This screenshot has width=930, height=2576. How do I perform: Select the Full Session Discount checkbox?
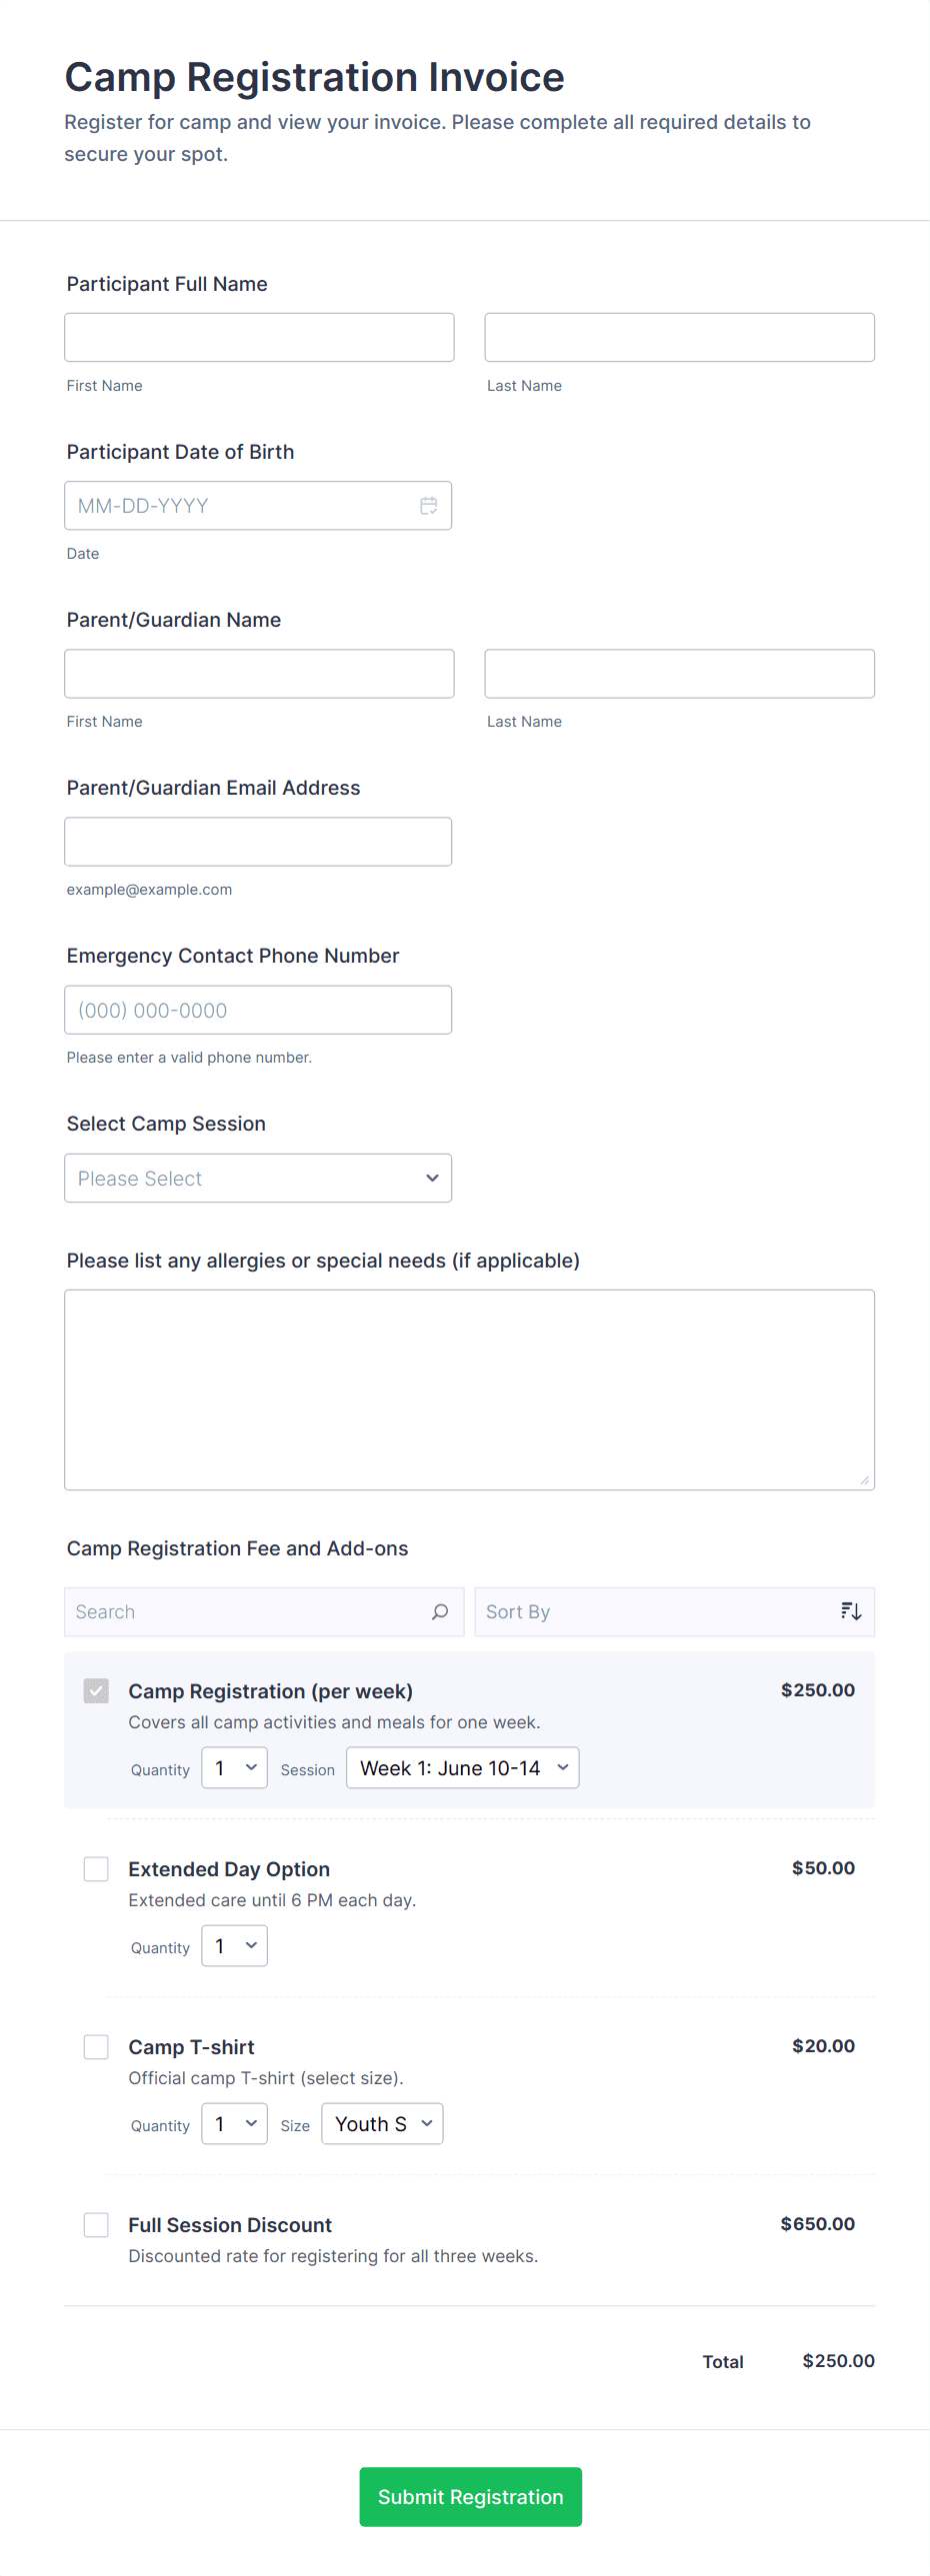coord(96,2224)
